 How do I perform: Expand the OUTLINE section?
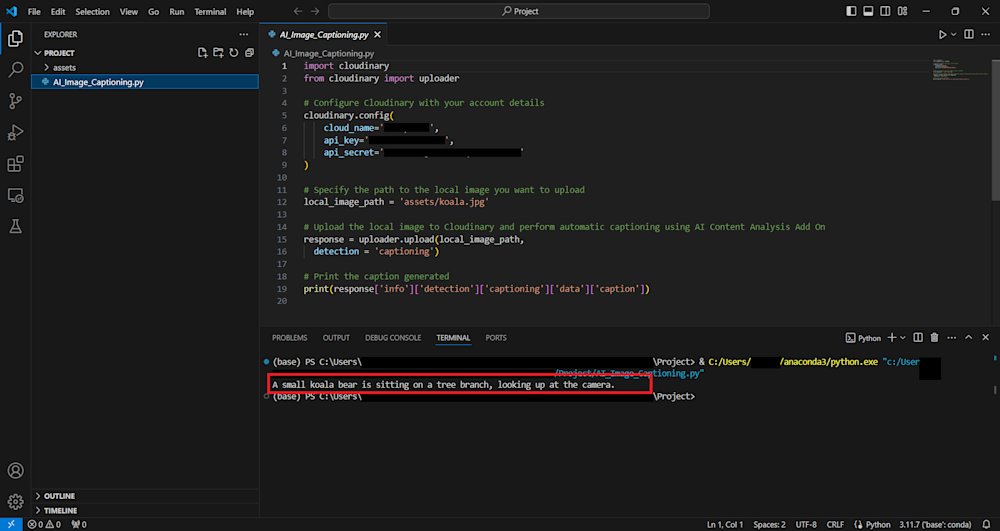145,496
